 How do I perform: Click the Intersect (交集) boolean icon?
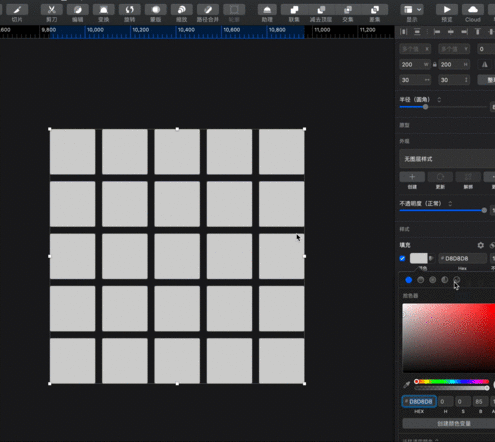click(x=348, y=10)
